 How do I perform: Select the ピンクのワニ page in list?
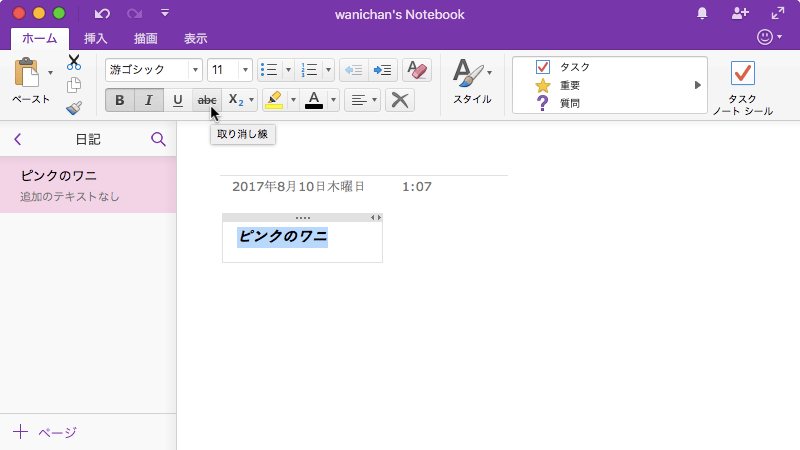click(x=88, y=185)
